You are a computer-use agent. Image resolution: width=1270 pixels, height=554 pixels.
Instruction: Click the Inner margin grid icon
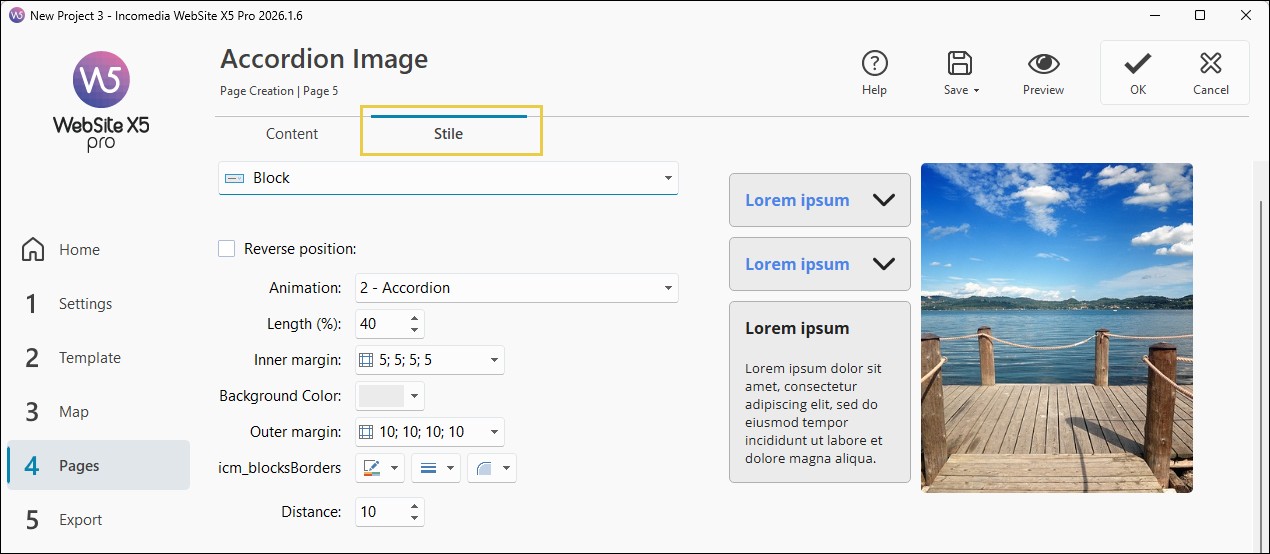(x=366, y=360)
